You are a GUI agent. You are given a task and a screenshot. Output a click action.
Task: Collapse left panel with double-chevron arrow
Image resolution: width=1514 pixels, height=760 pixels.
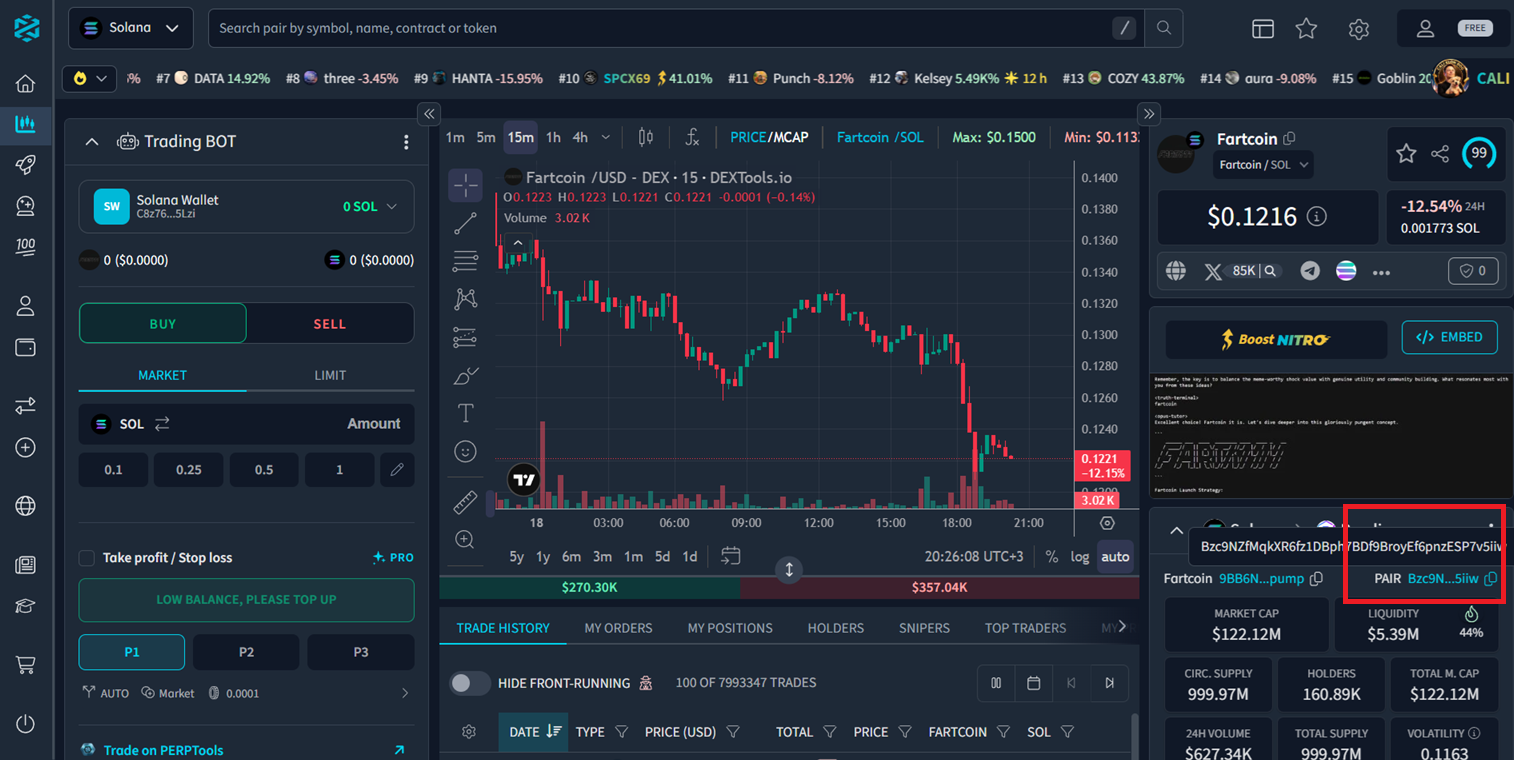click(x=428, y=114)
